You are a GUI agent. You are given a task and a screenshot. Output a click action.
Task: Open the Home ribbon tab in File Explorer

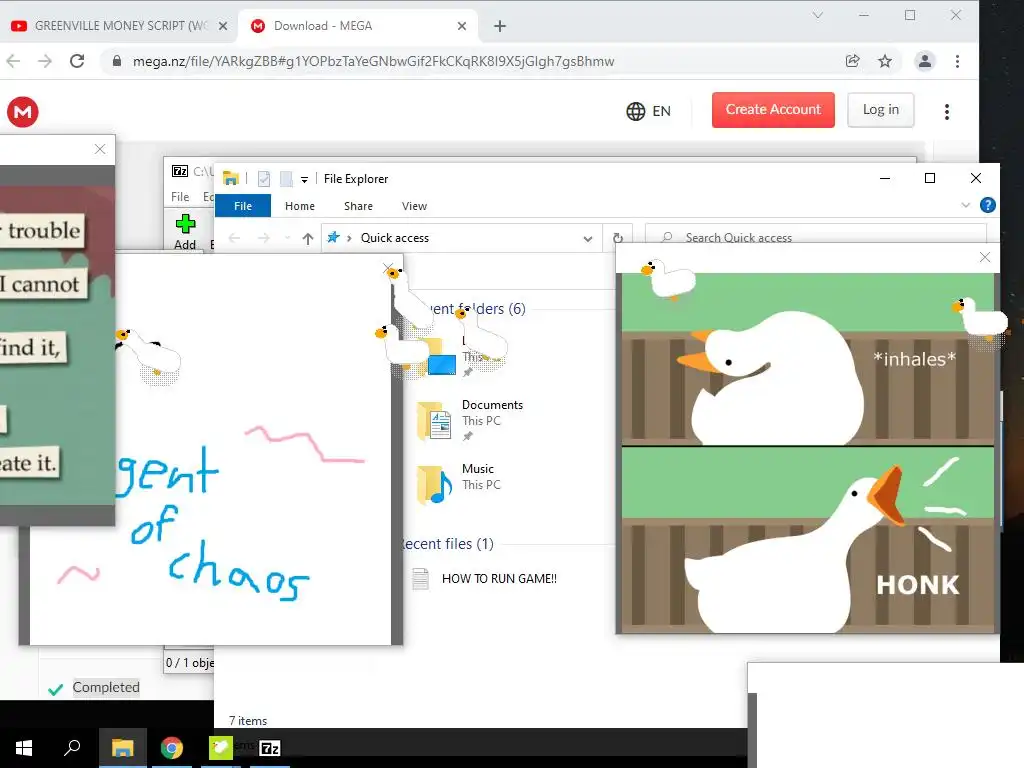(x=300, y=206)
